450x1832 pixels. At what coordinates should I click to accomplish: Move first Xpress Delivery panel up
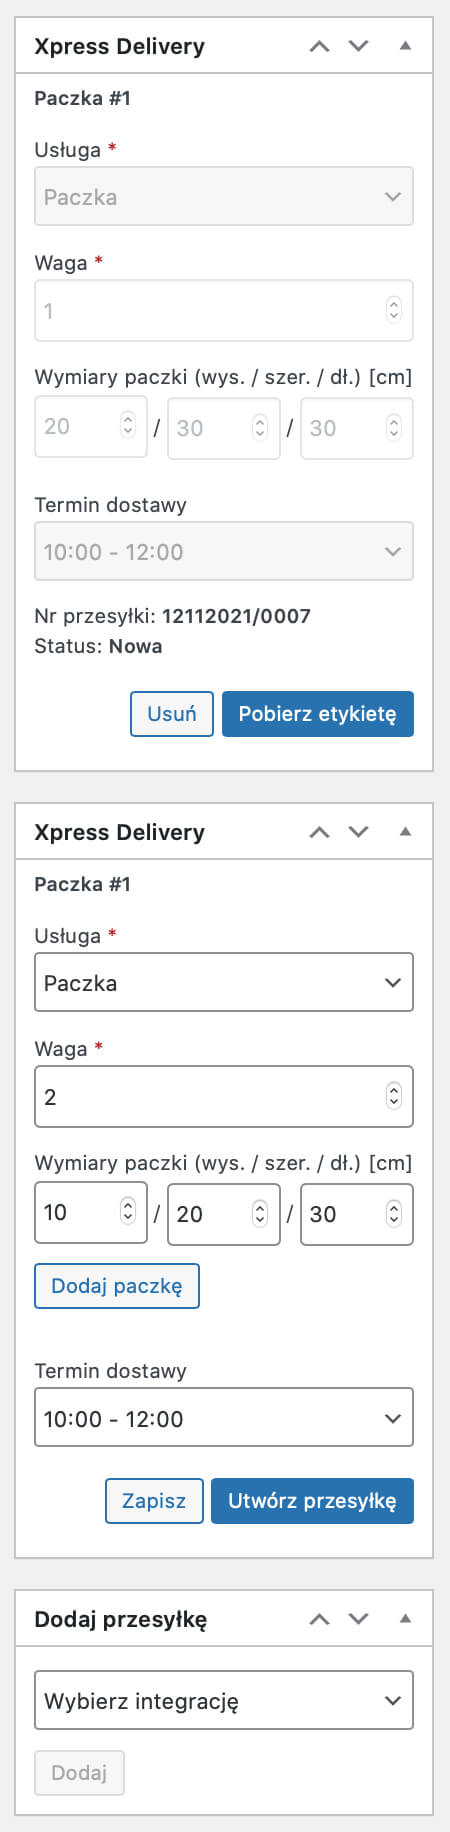point(319,46)
